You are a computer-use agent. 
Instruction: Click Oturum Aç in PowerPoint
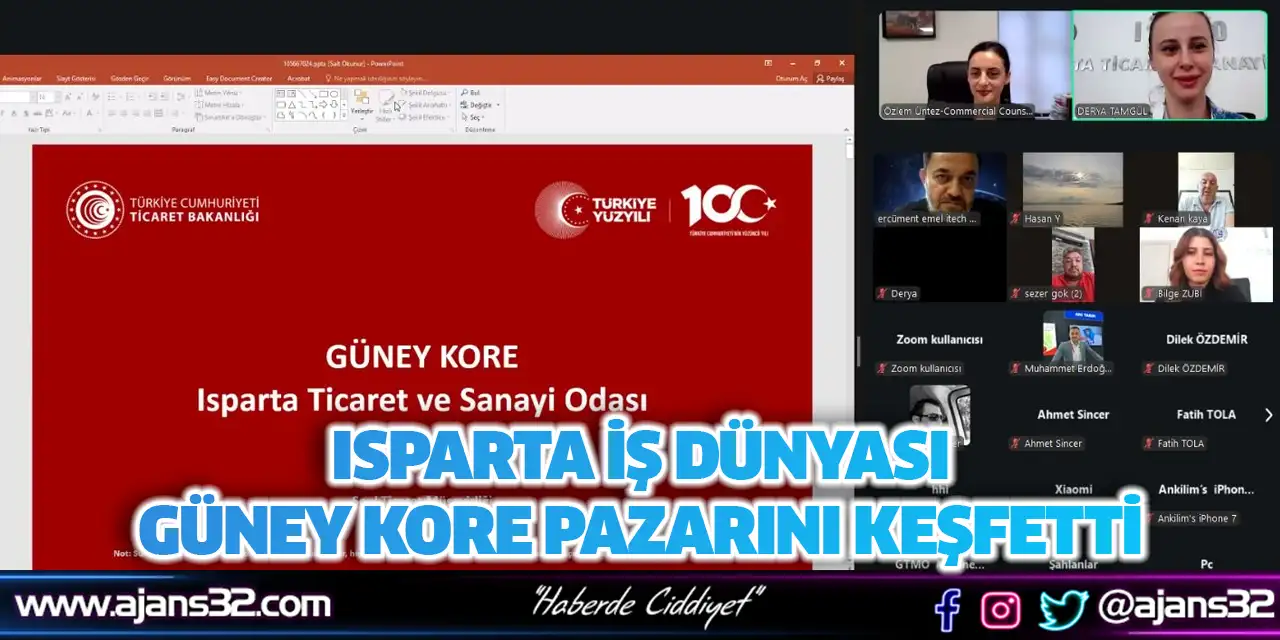(x=791, y=78)
